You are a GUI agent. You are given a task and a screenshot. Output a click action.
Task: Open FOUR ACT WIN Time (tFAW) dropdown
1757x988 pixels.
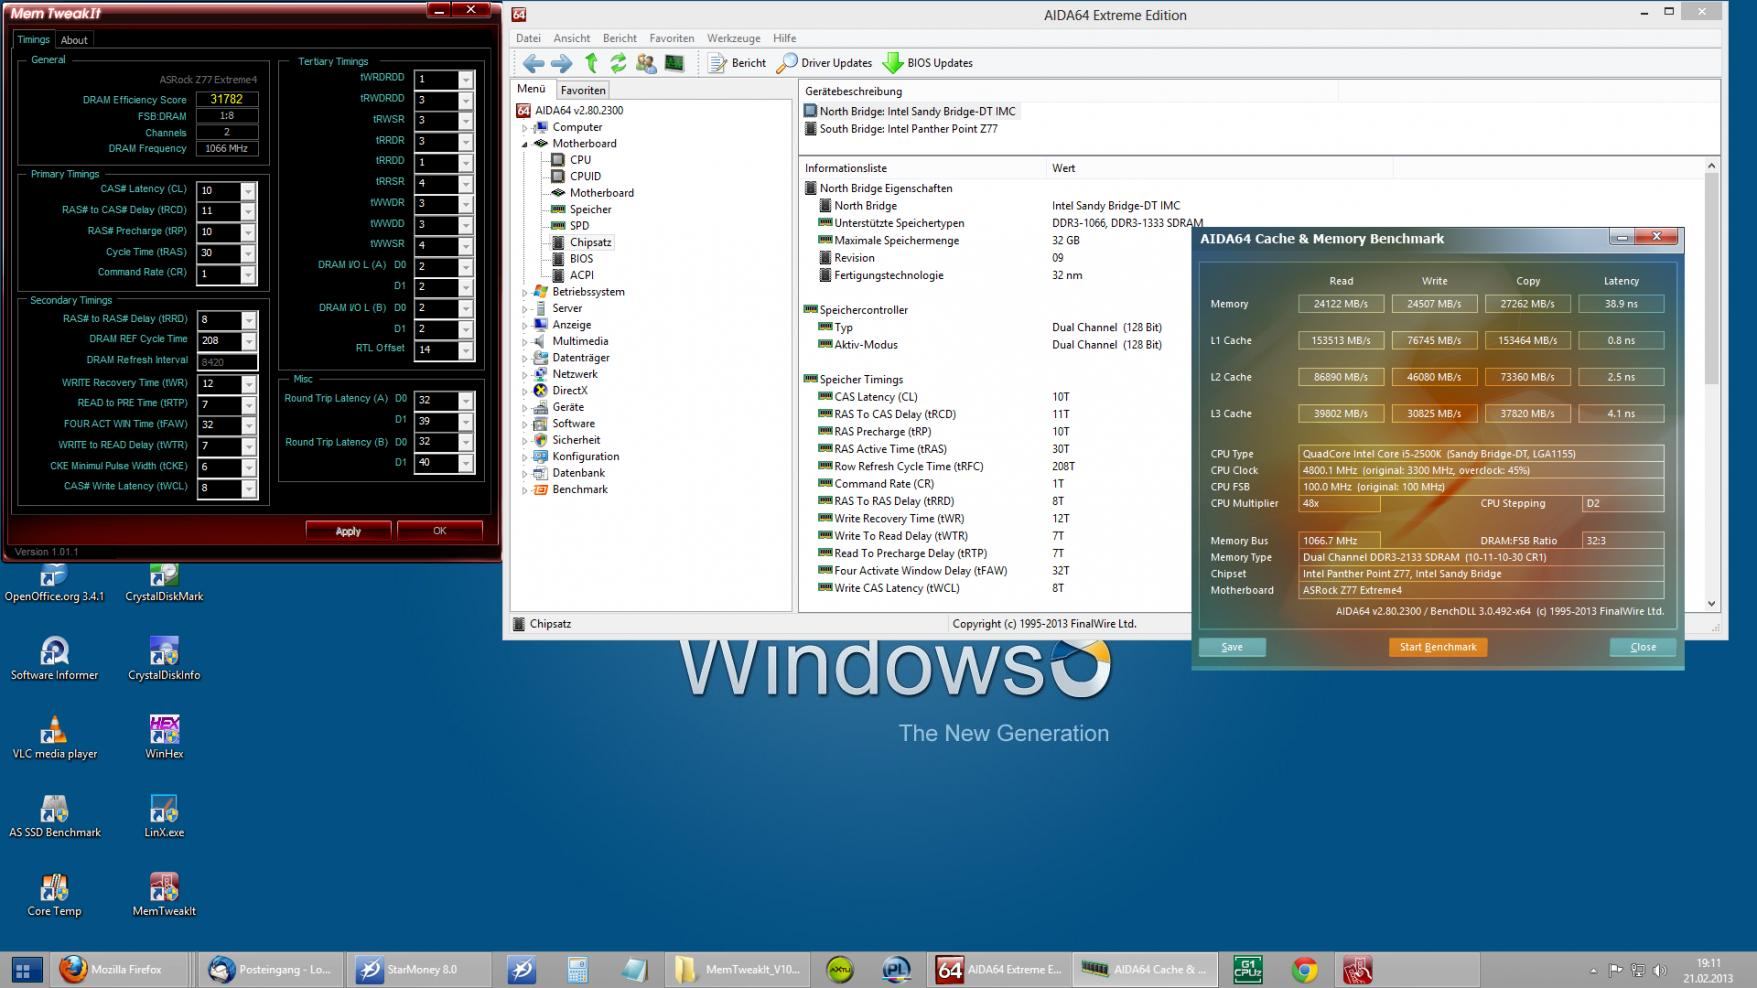[248, 425]
